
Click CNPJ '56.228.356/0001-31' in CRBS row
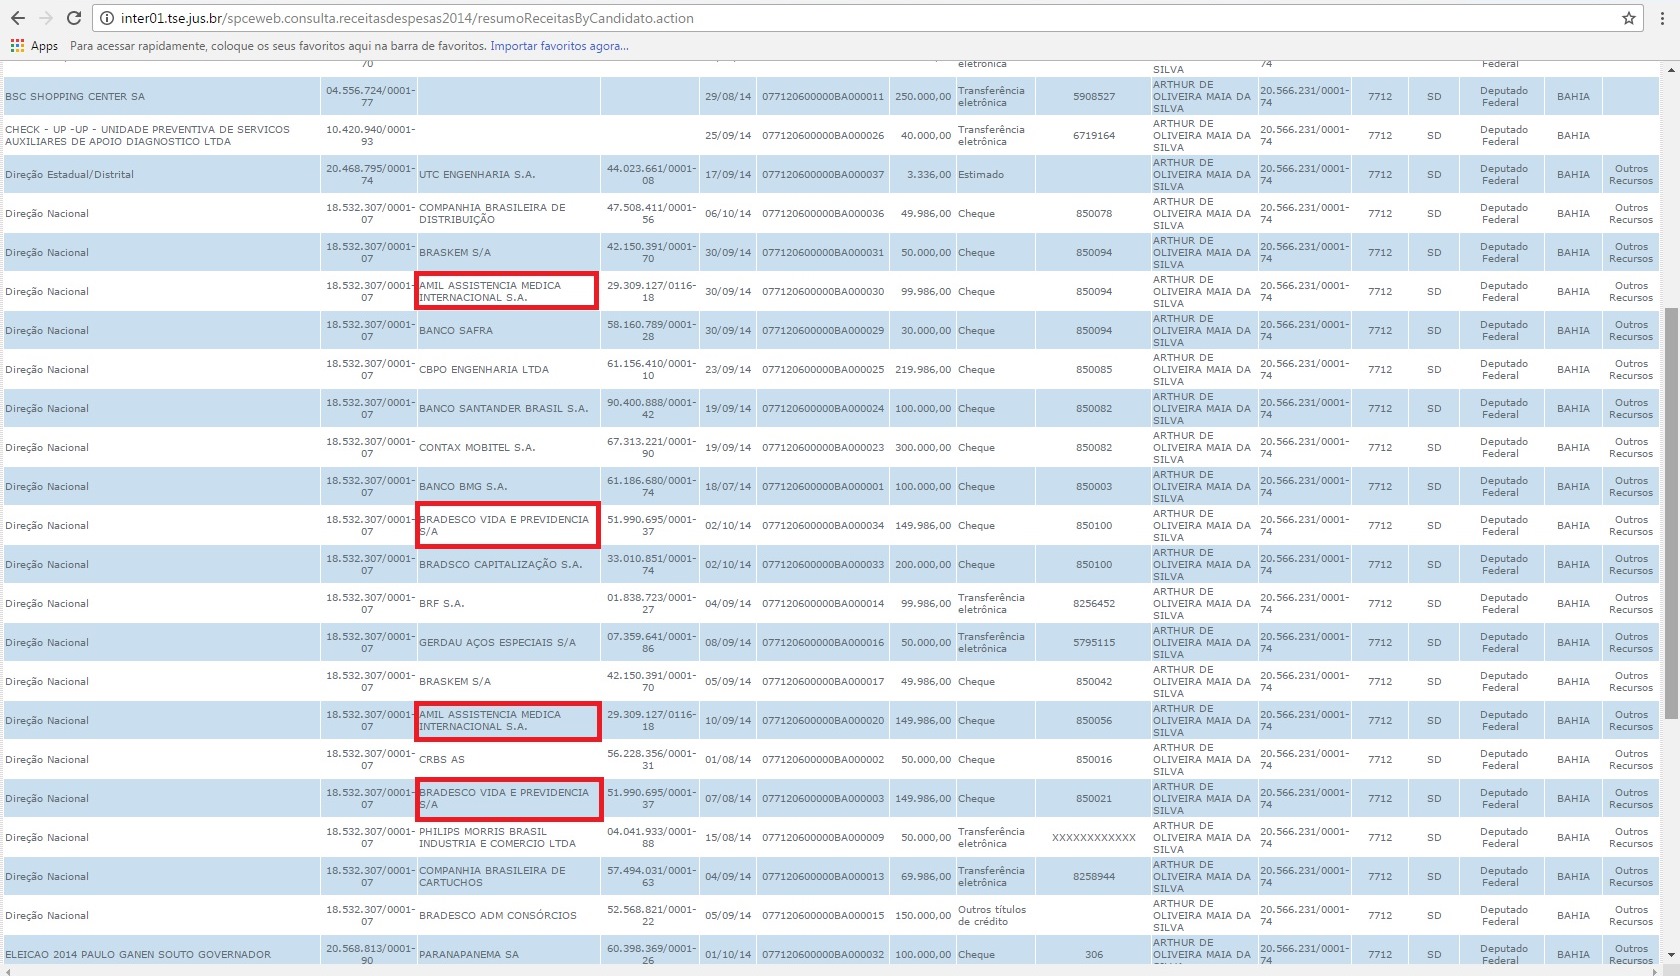650,760
